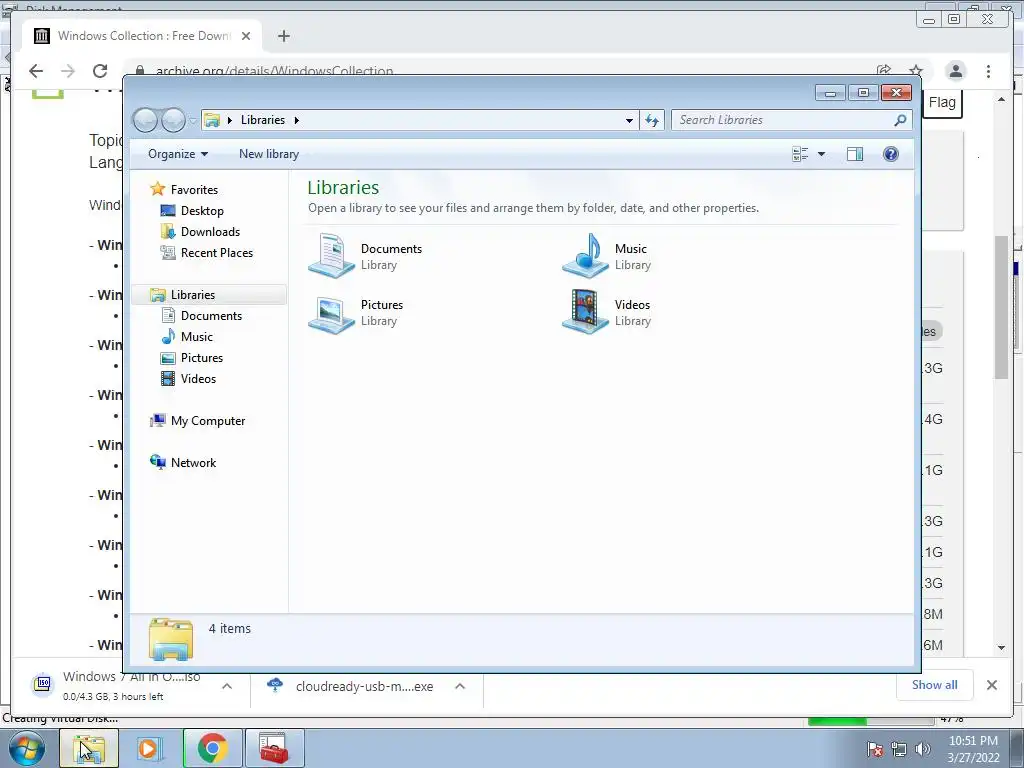This screenshot has height=768, width=1024.
Task: Close the Chrome downloads bar
Action: tap(991, 685)
